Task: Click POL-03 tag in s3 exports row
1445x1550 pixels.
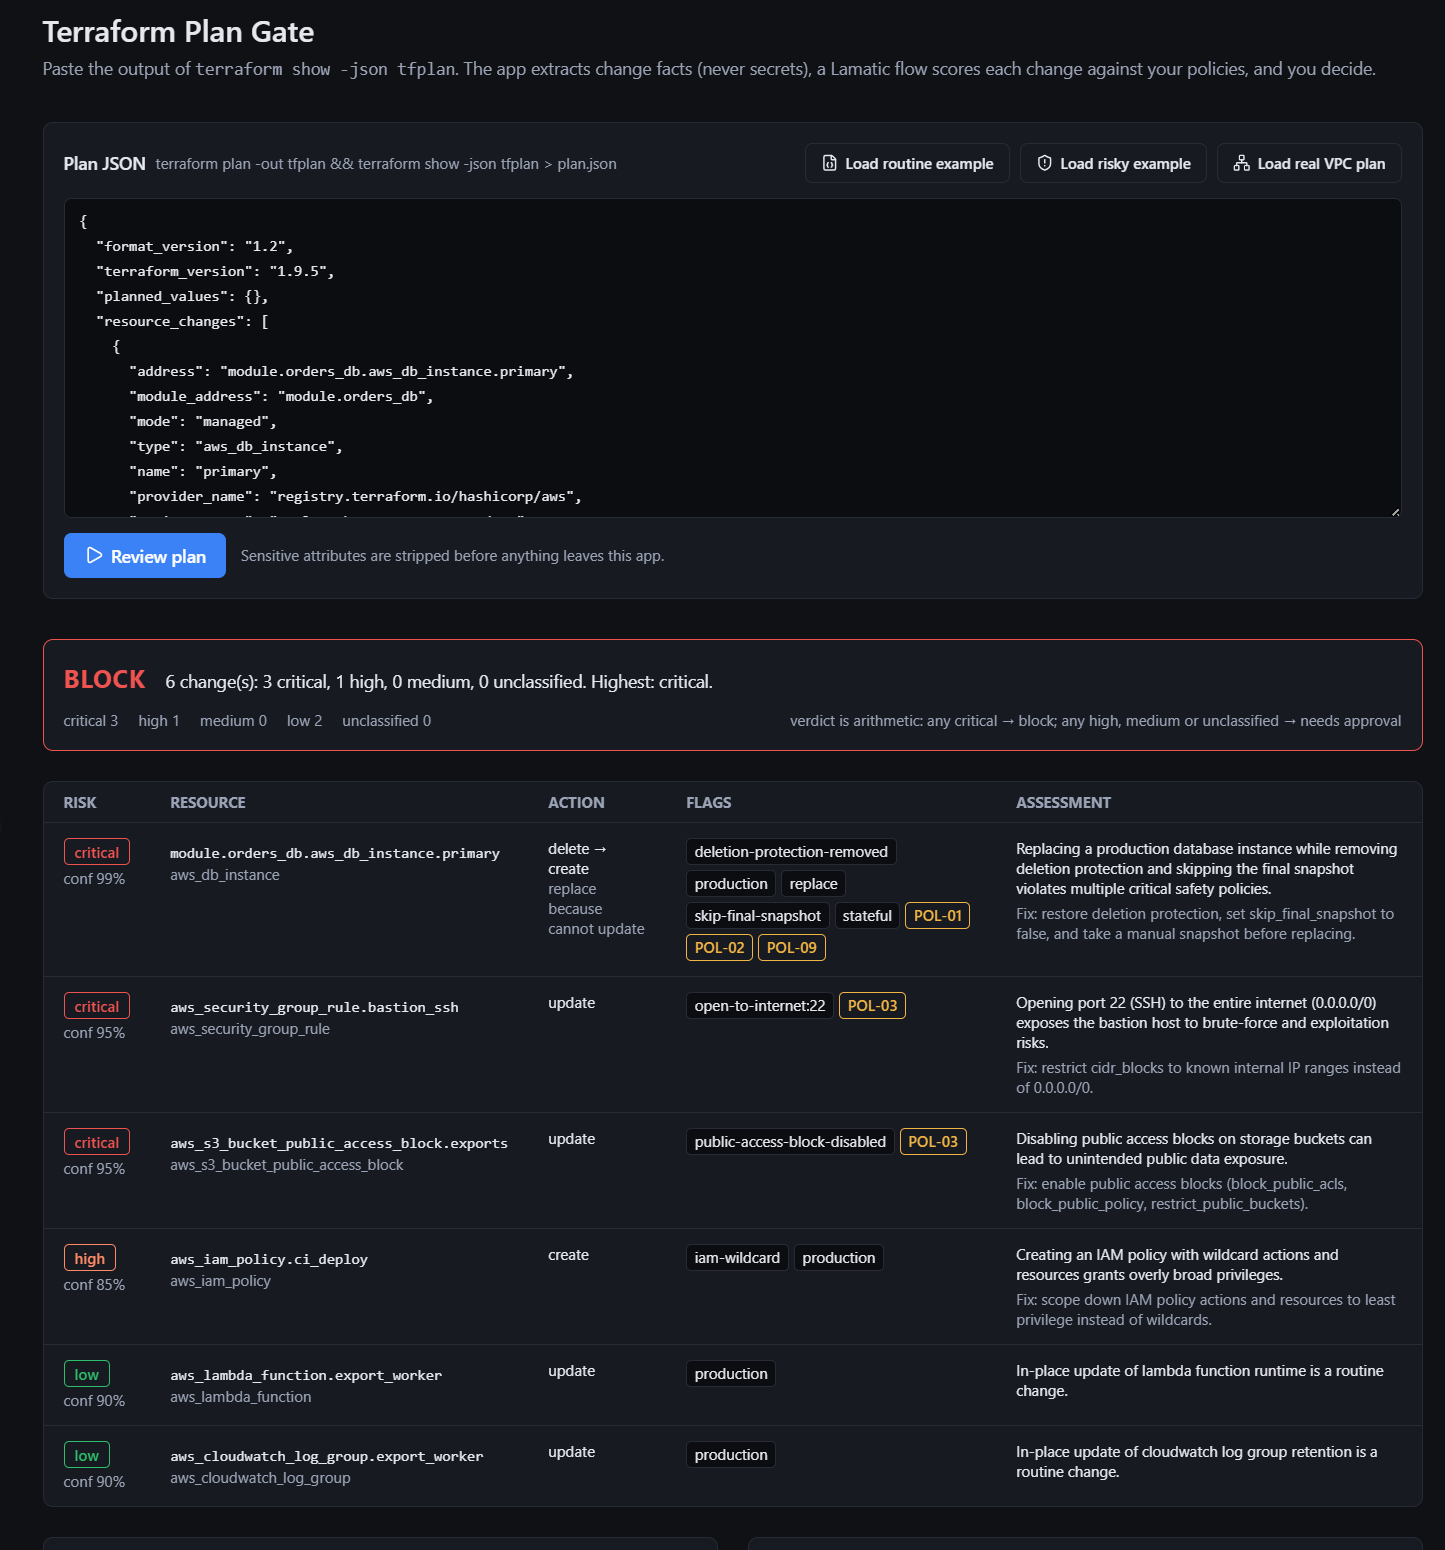Action: 933,1142
